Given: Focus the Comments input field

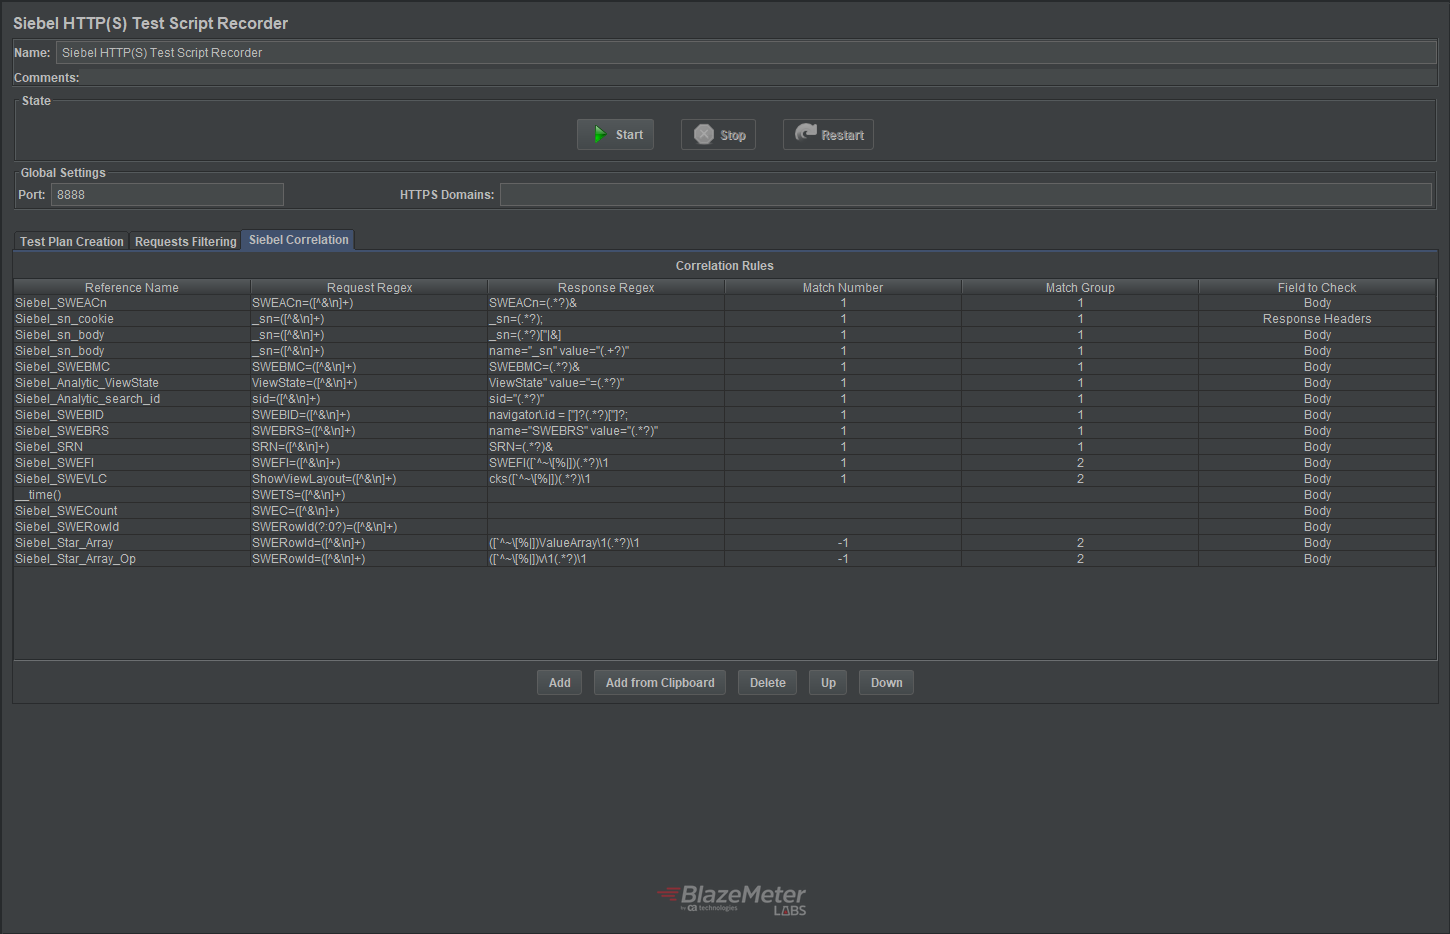Looking at the screenshot, I should click(x=760, y=78).
